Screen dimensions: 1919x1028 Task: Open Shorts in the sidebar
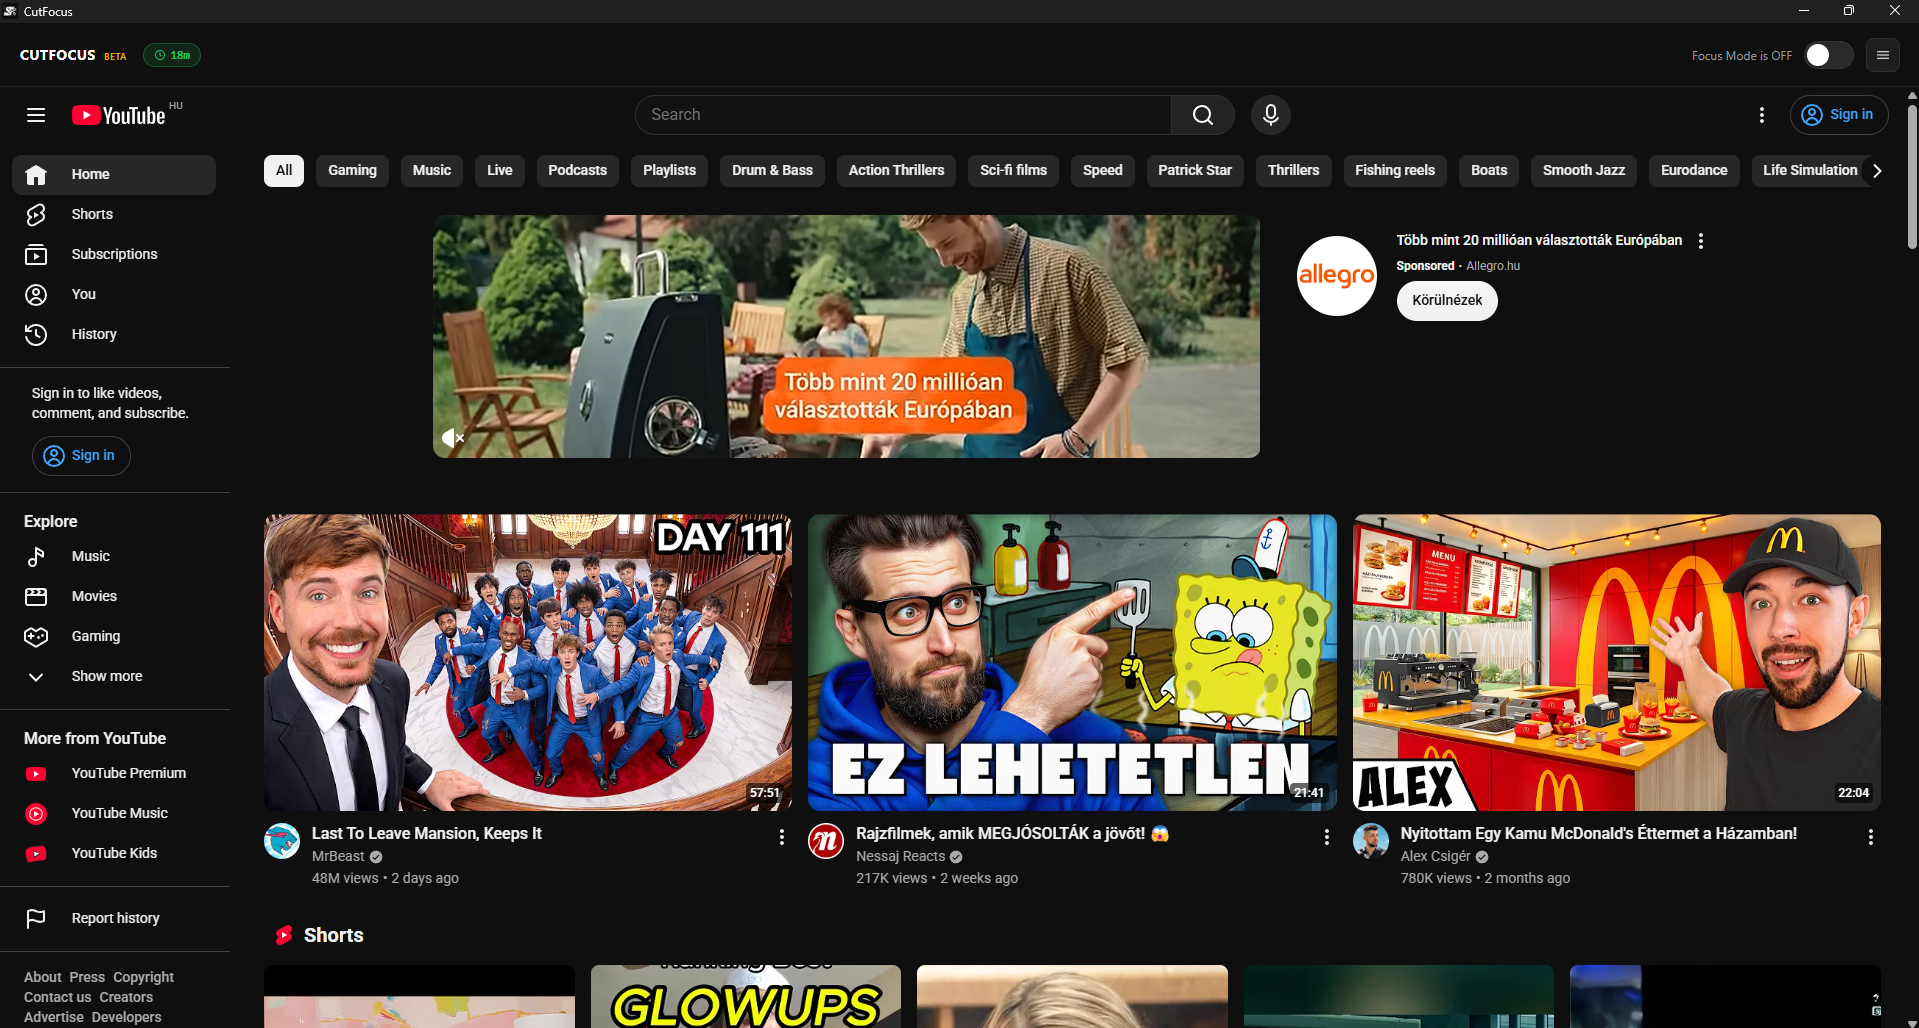114,215
